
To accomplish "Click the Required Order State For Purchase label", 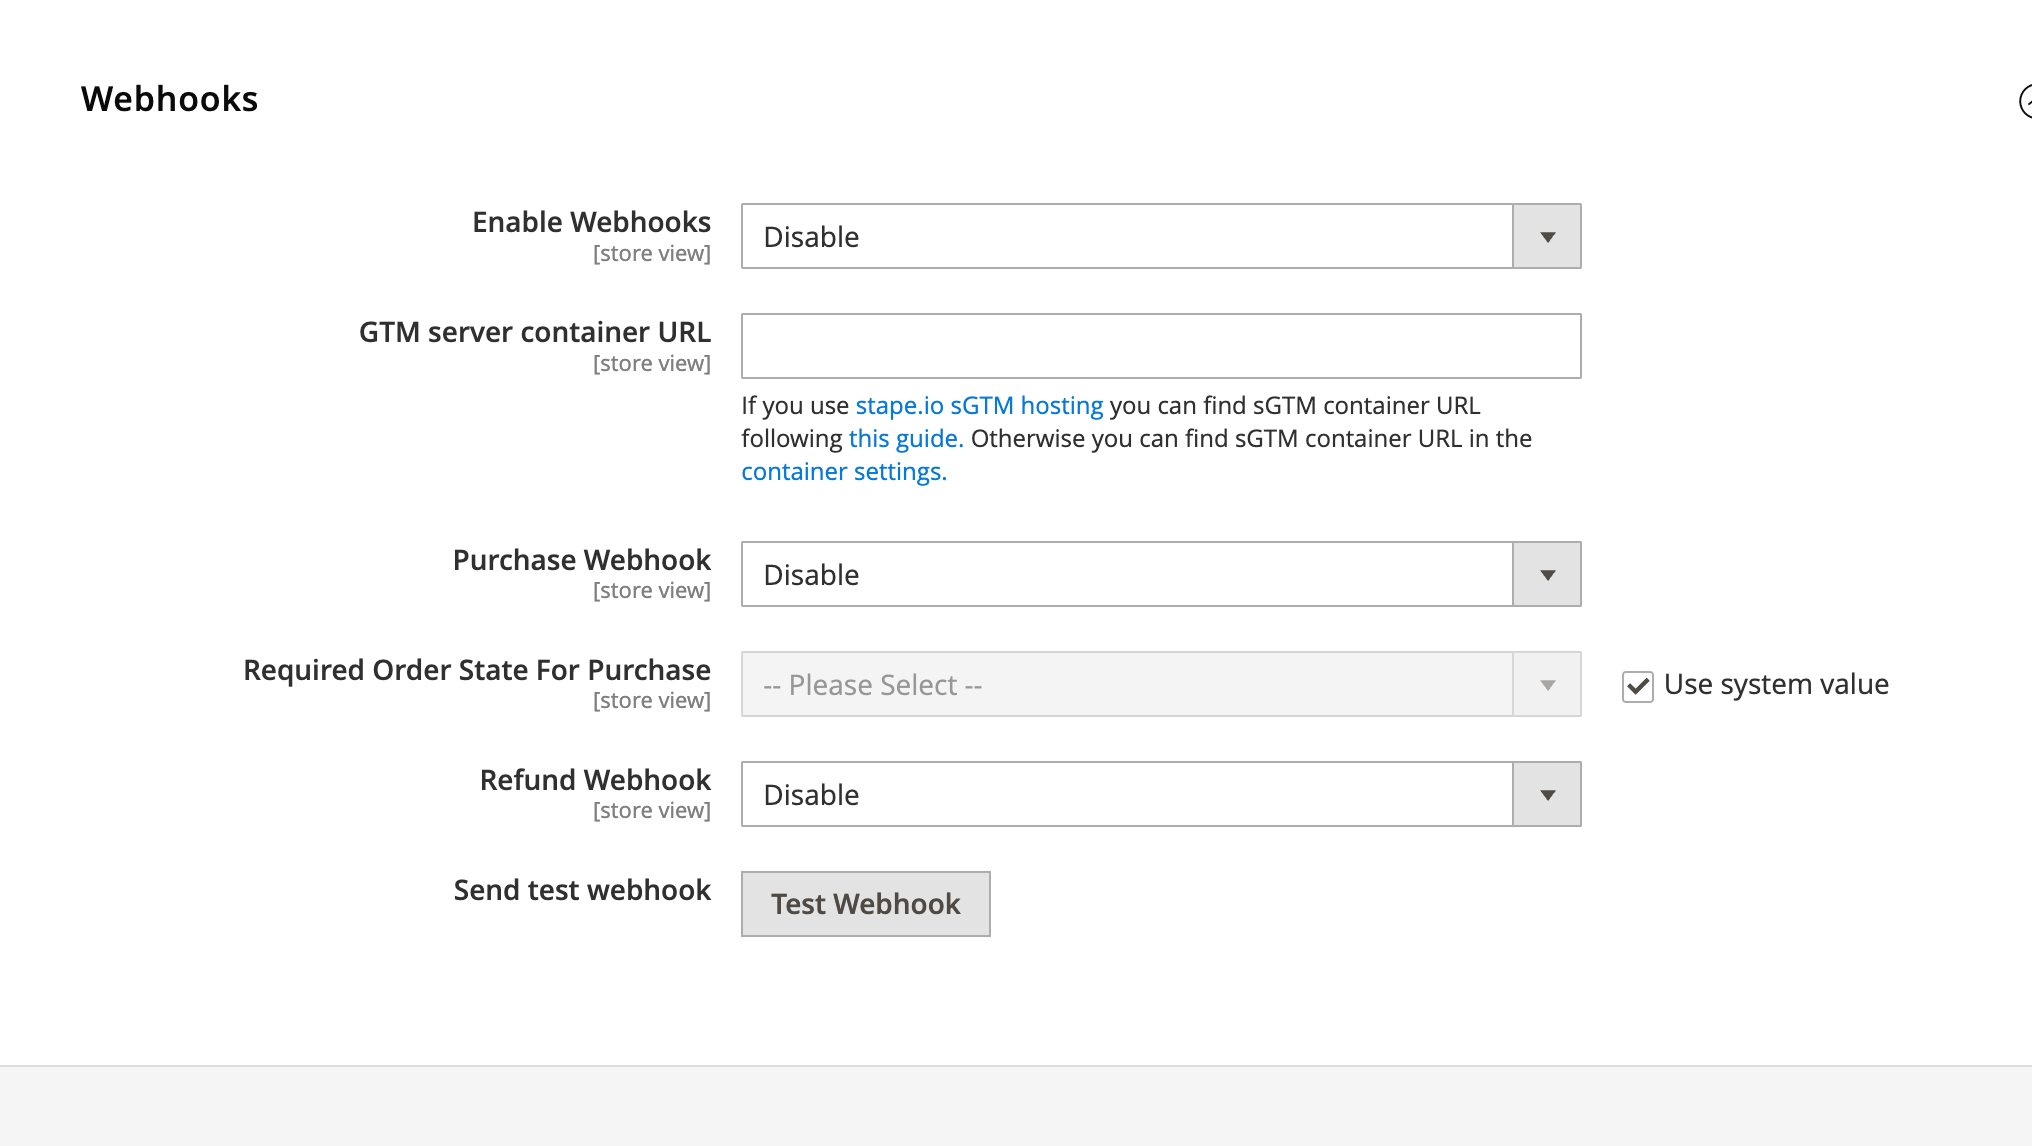I will 477,670.
